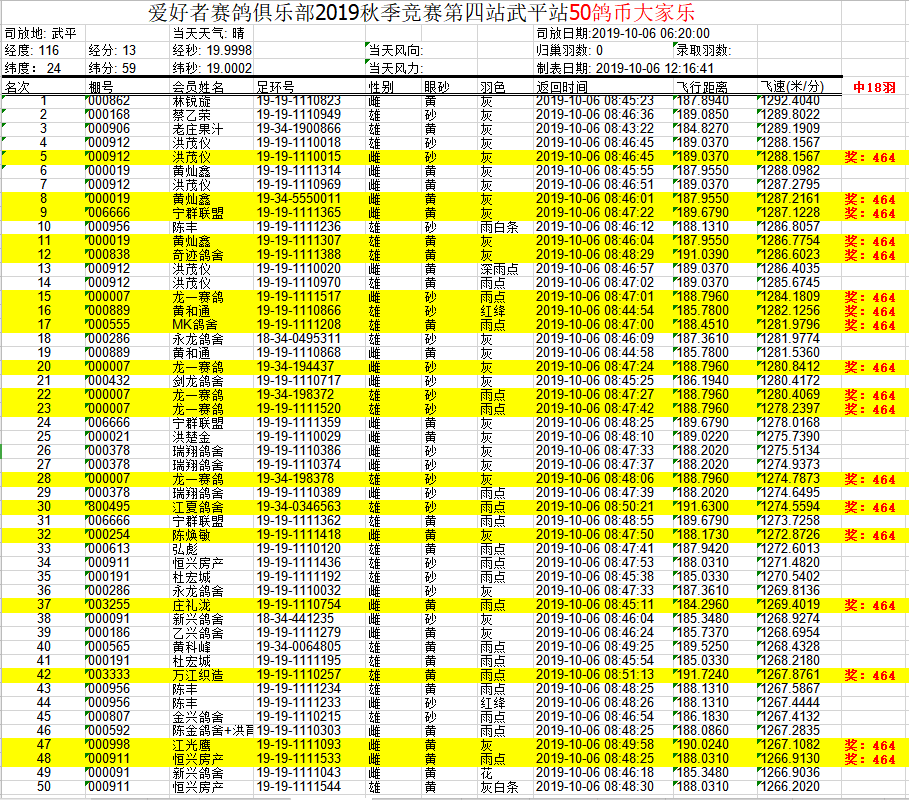This screenshot has height=800, width=909.
Task: Select feather color 雨白条 in rank 10
Action: 499,227
